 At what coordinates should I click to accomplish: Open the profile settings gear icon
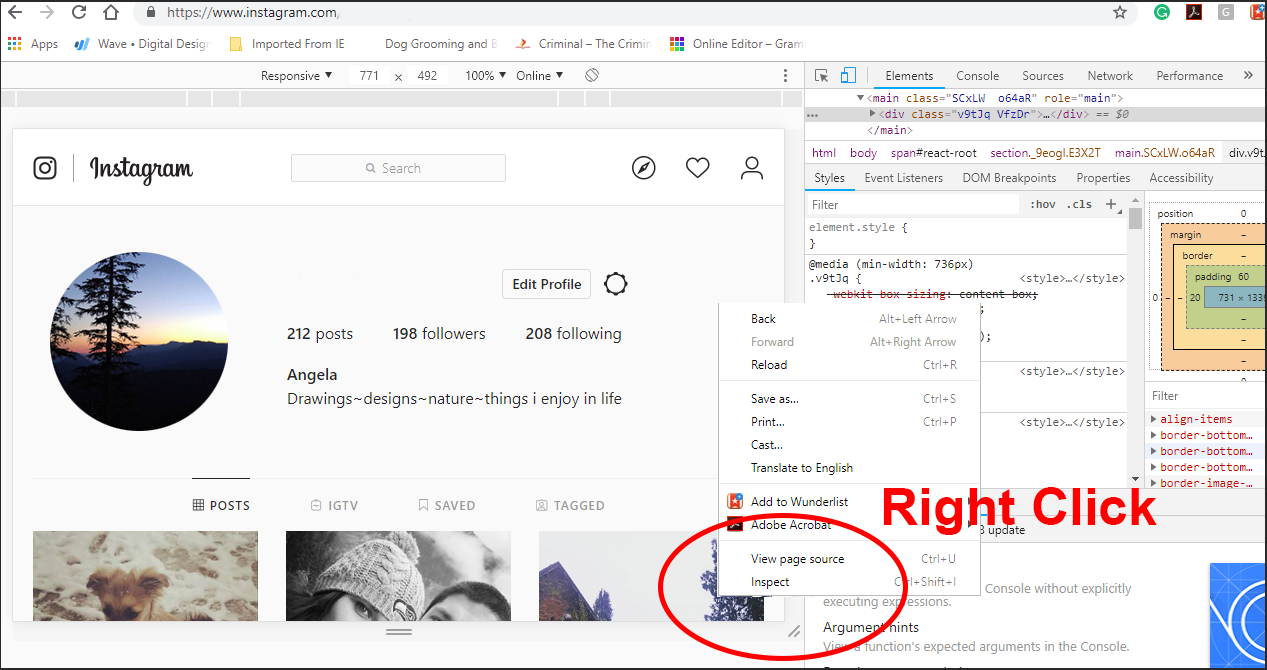point(616,284)
